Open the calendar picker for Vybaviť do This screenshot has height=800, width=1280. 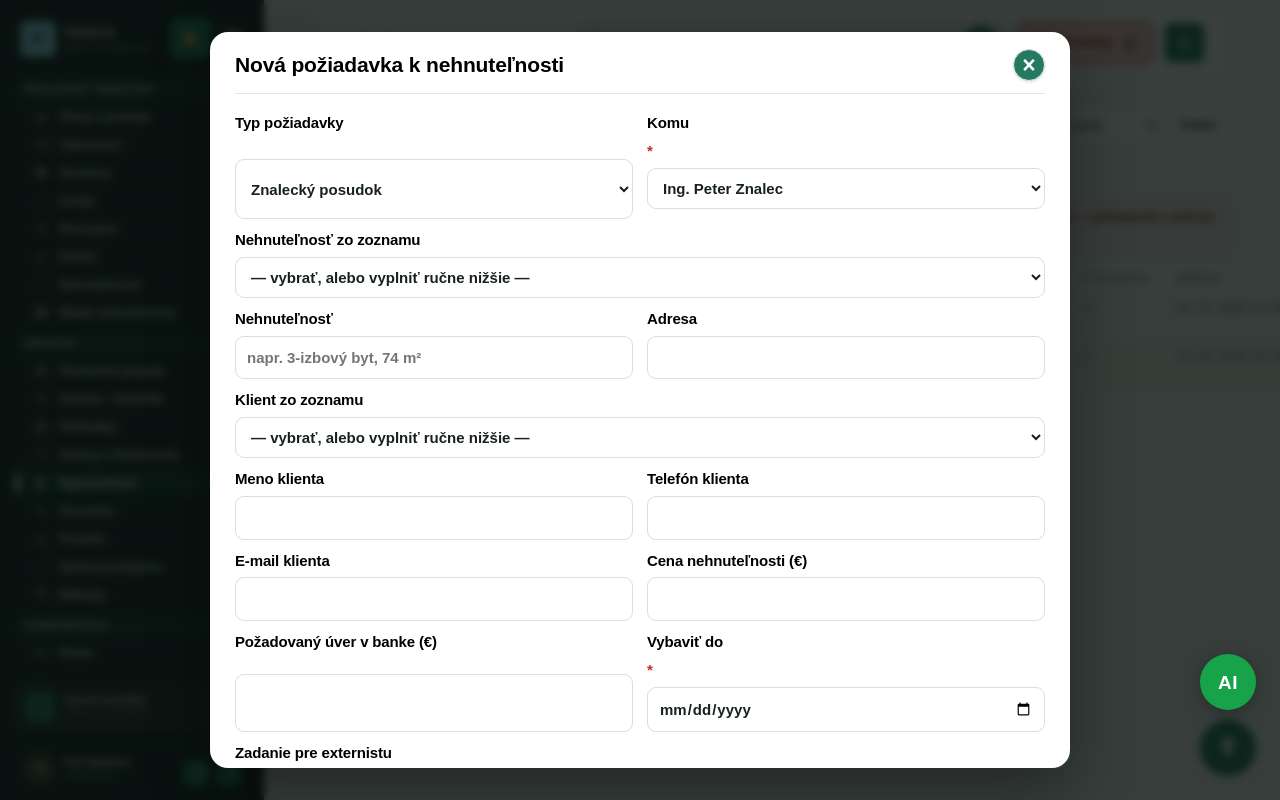1023,710
